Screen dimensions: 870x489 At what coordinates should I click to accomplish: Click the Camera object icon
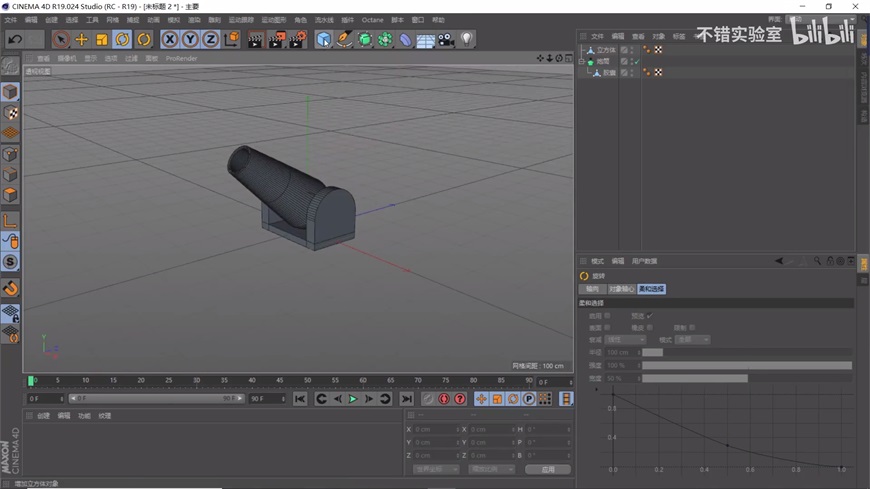pos(446,40)
